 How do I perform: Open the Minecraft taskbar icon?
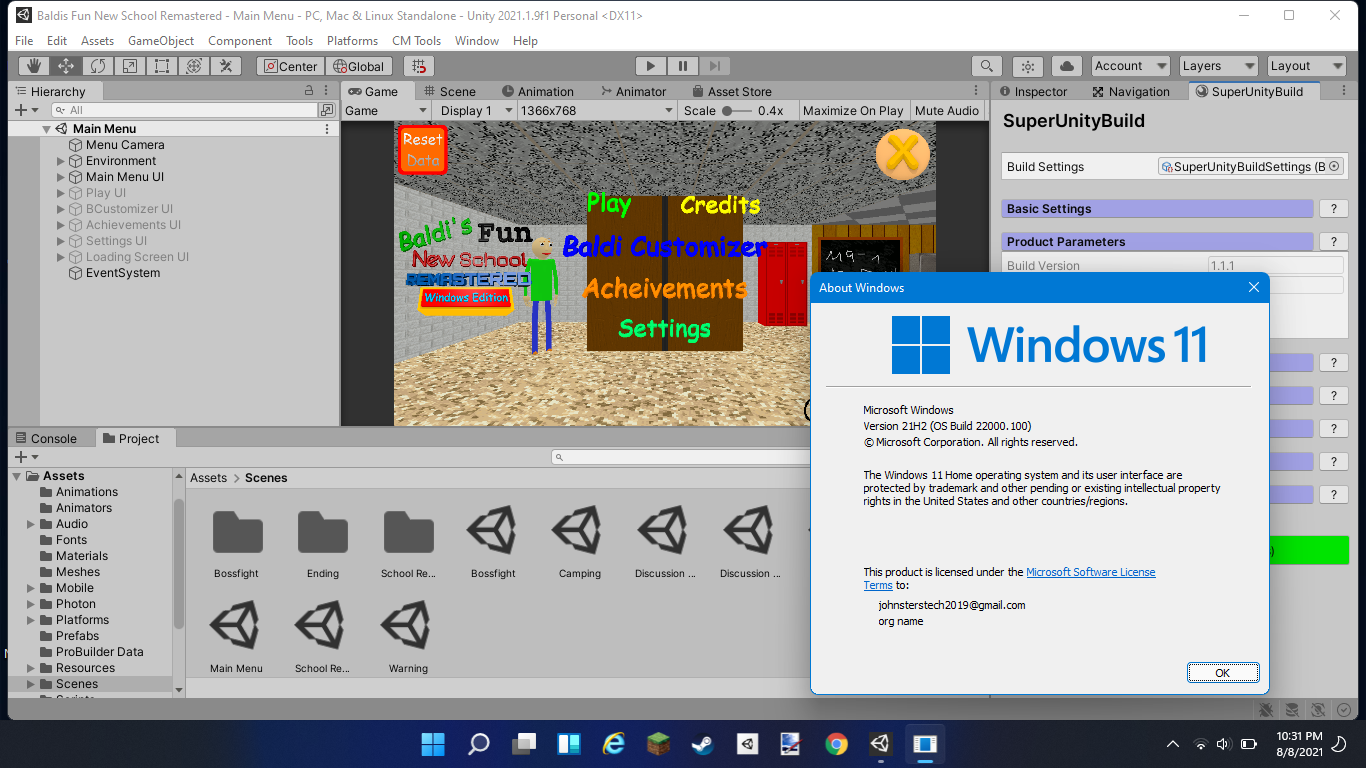point(657,744)
